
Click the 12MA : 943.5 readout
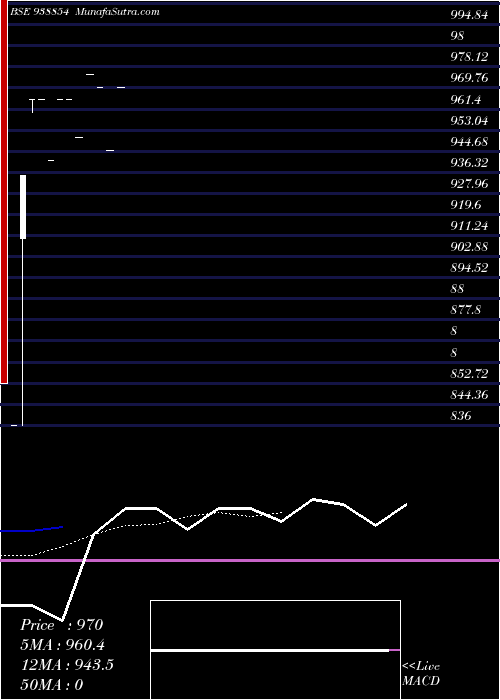point(67,665)
